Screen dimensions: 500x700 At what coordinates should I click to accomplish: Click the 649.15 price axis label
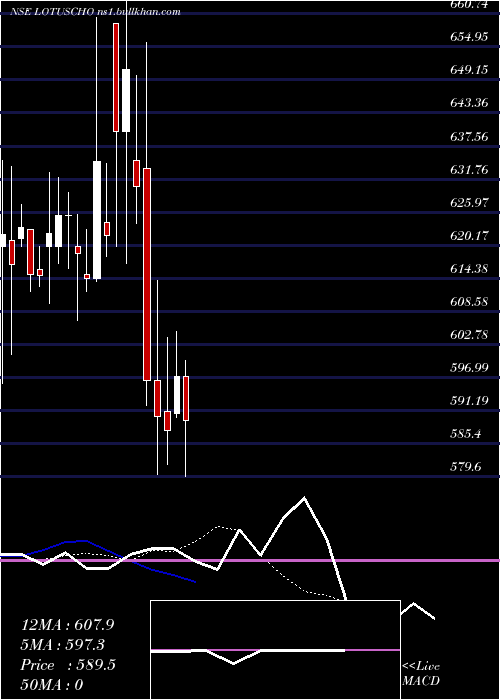click(x=469, y=70)
